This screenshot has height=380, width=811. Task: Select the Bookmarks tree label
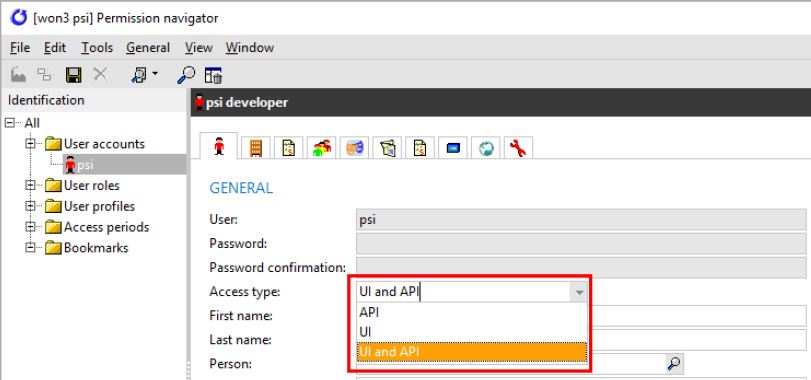click(x=96, y=247)
